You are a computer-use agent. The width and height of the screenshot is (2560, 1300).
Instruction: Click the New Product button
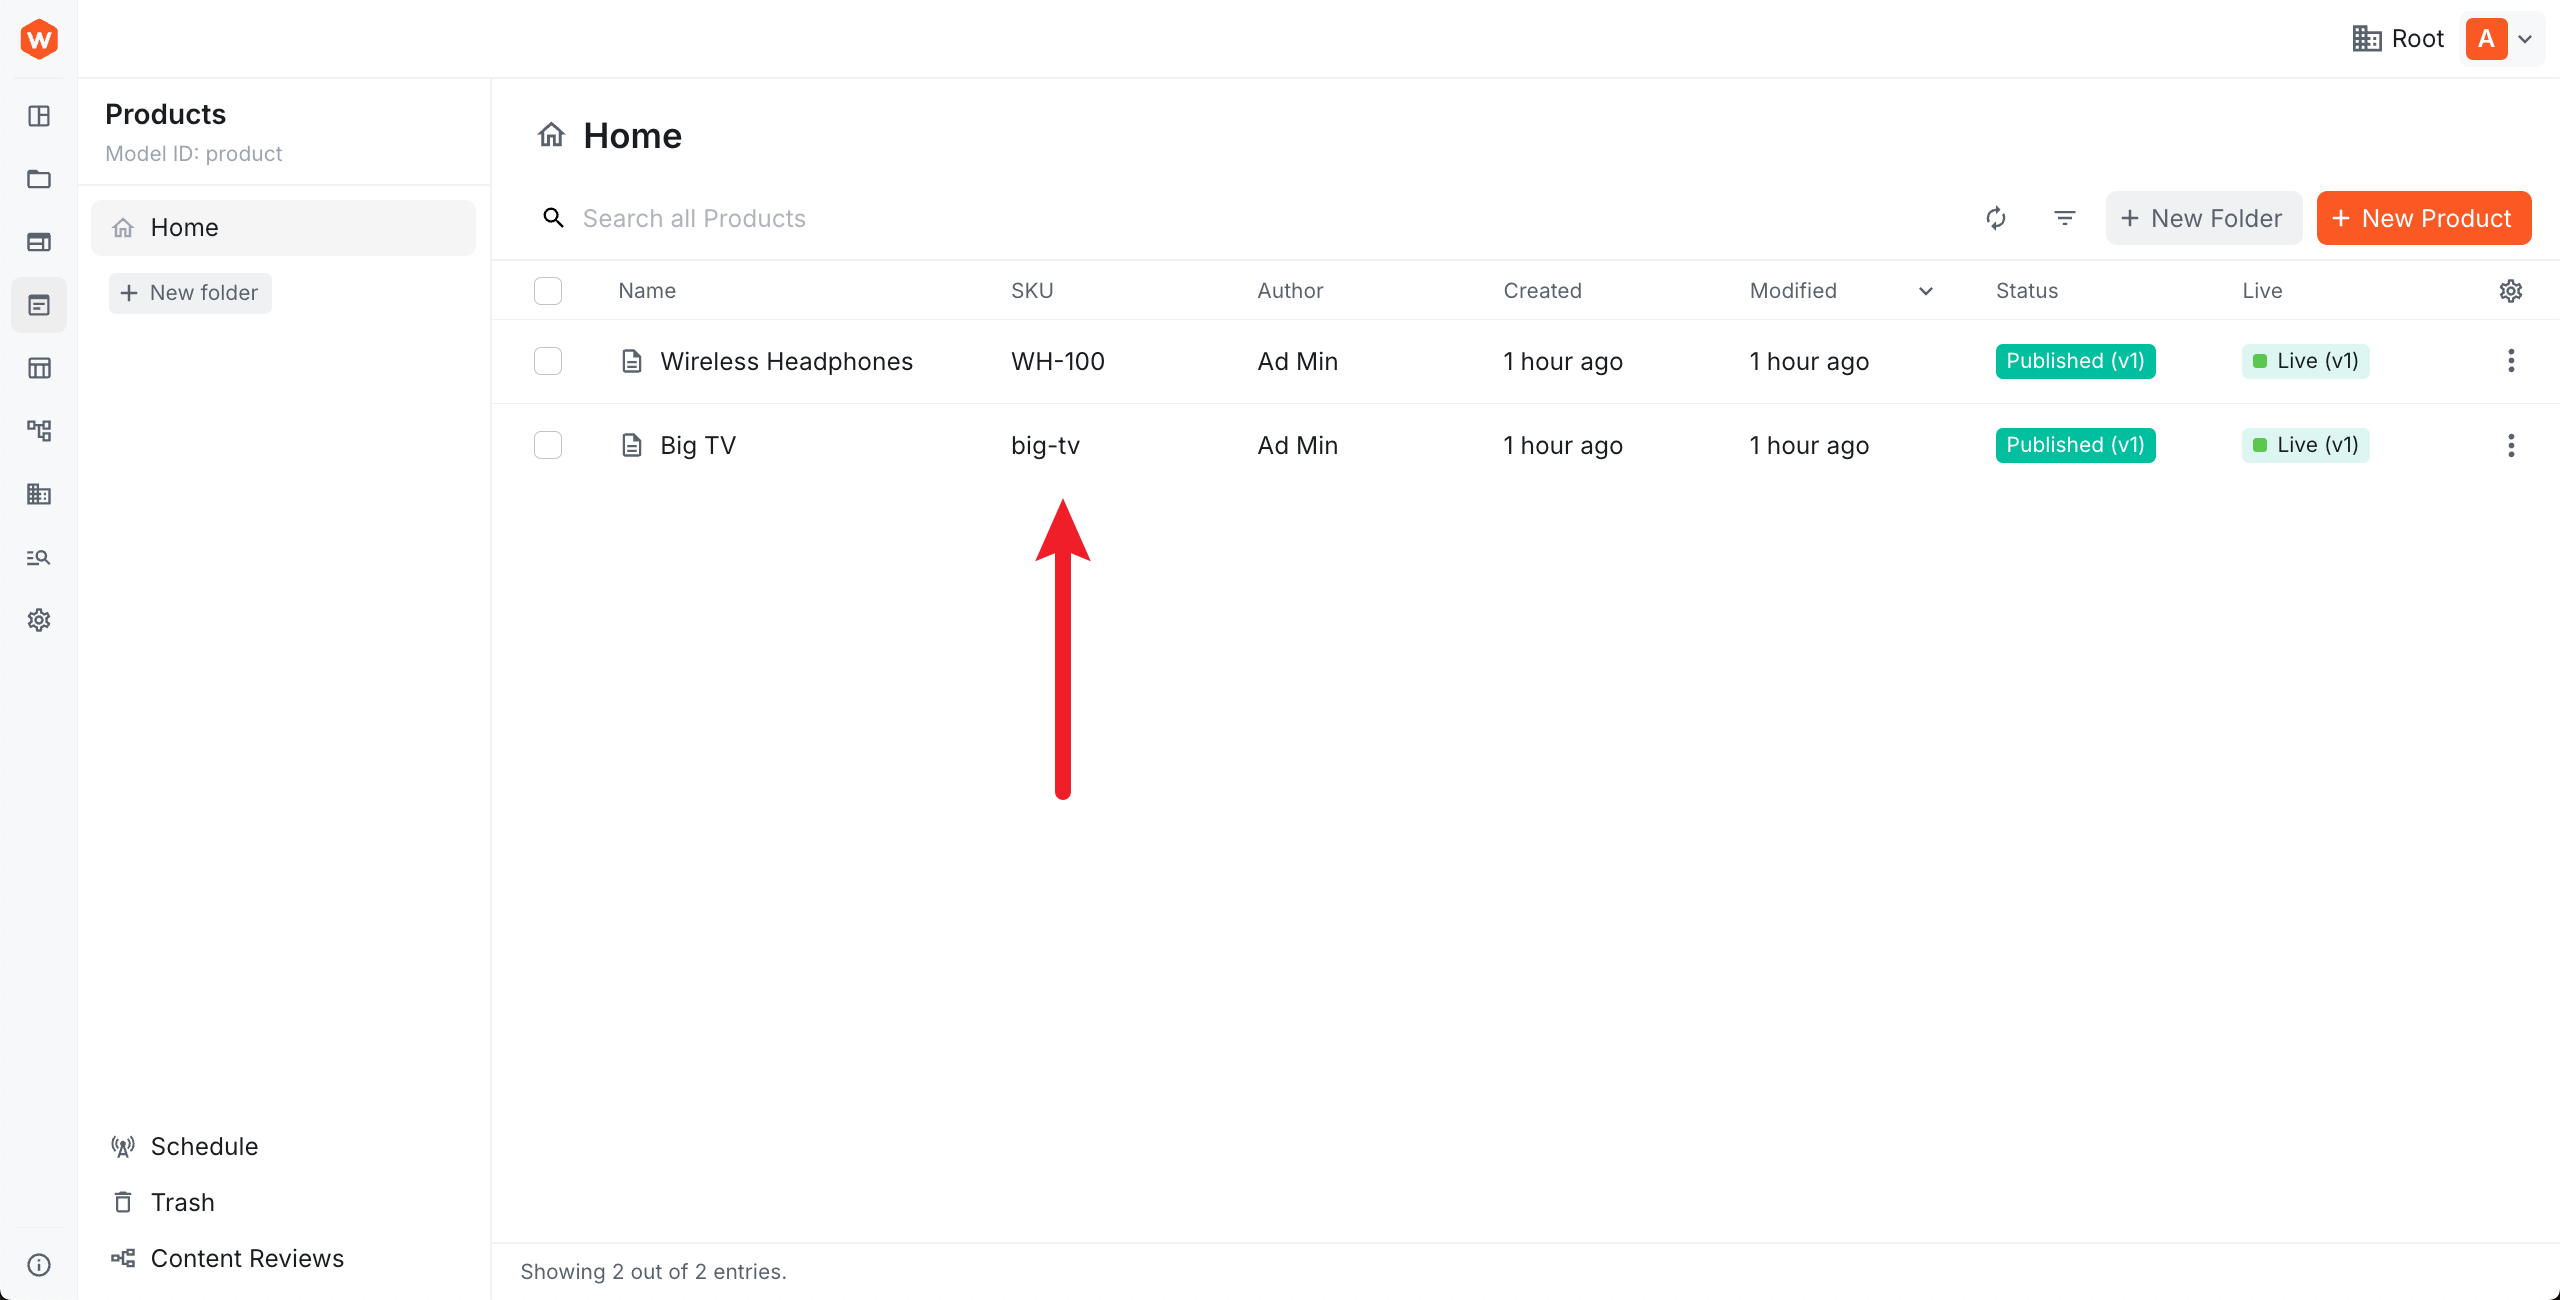pyautogui.click(x=2423, y=218)
